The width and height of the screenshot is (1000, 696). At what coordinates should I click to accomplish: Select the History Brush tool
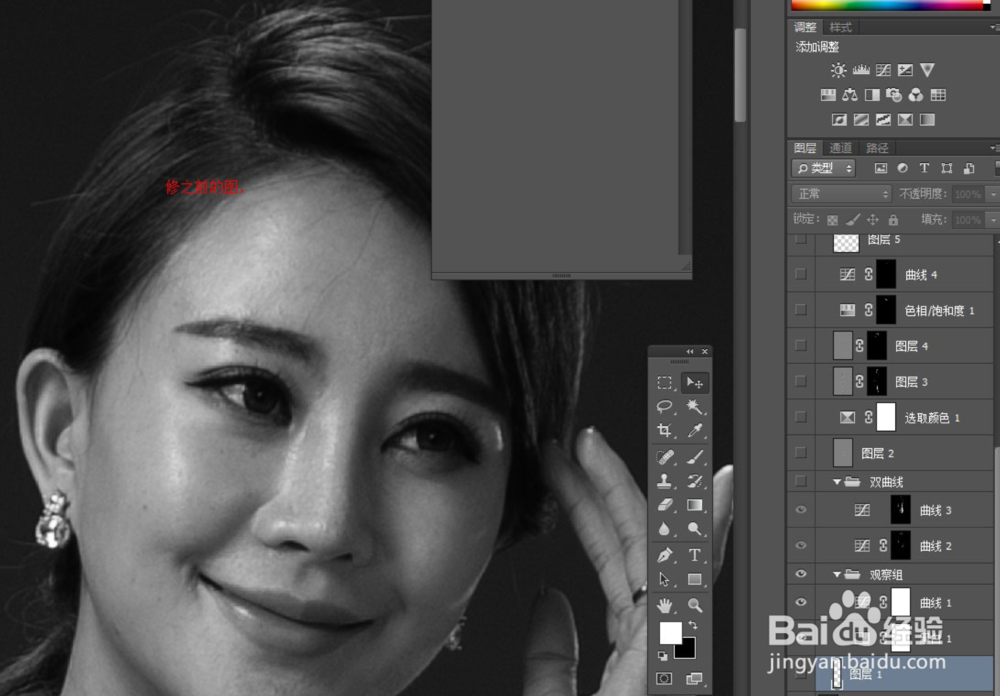[695, 481]
